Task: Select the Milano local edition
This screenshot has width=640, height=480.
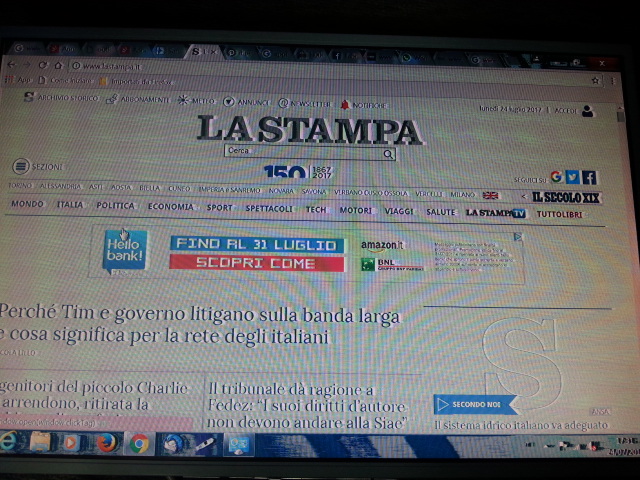Action: click(462, 195)
